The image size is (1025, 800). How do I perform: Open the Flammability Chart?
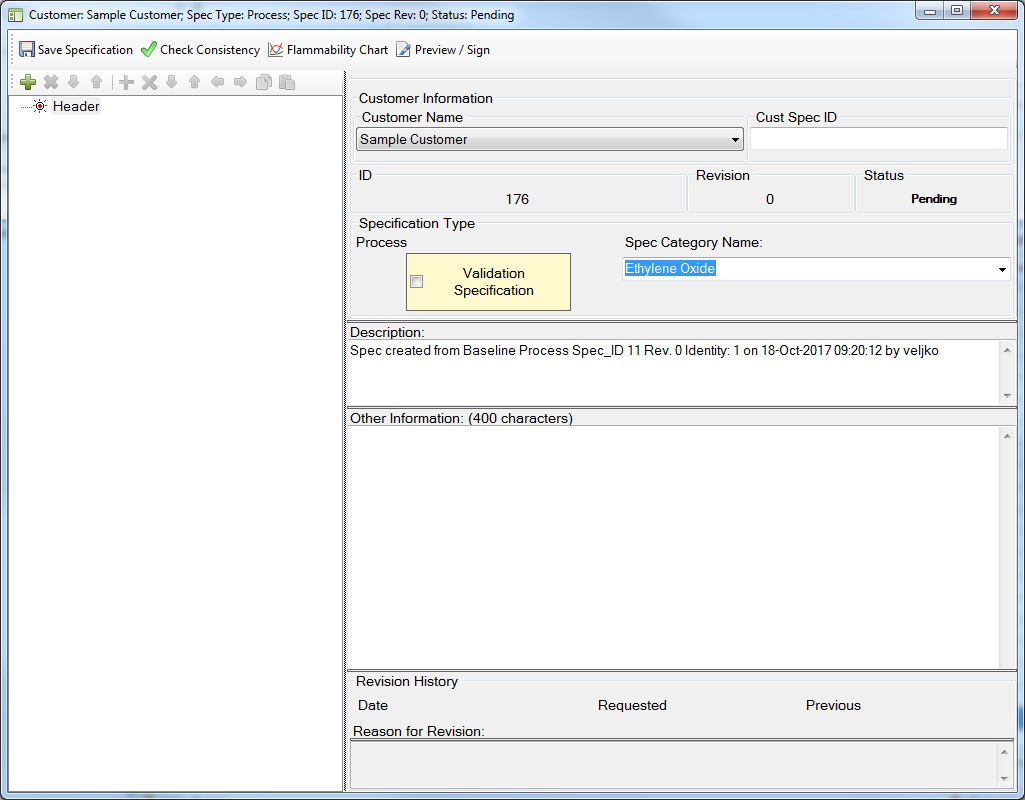tap(328, 50)
